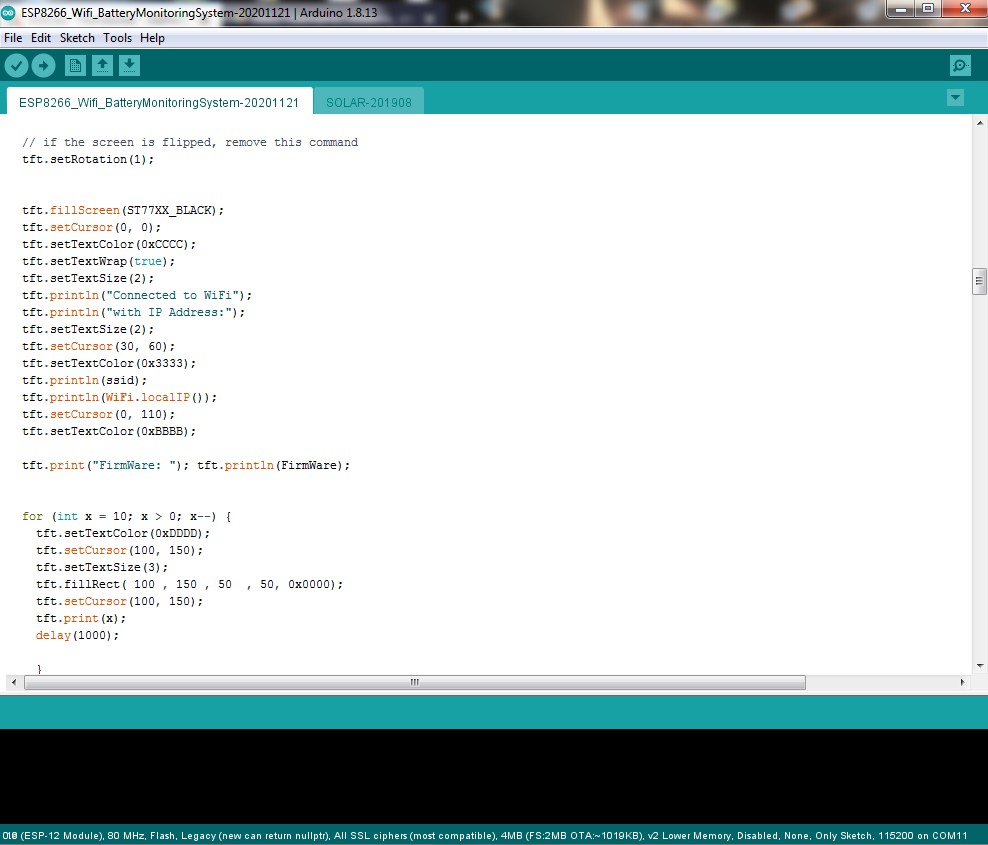Save the sketch with down-arrow icon
Screen dimensions: 988x845
click(129, 66)
